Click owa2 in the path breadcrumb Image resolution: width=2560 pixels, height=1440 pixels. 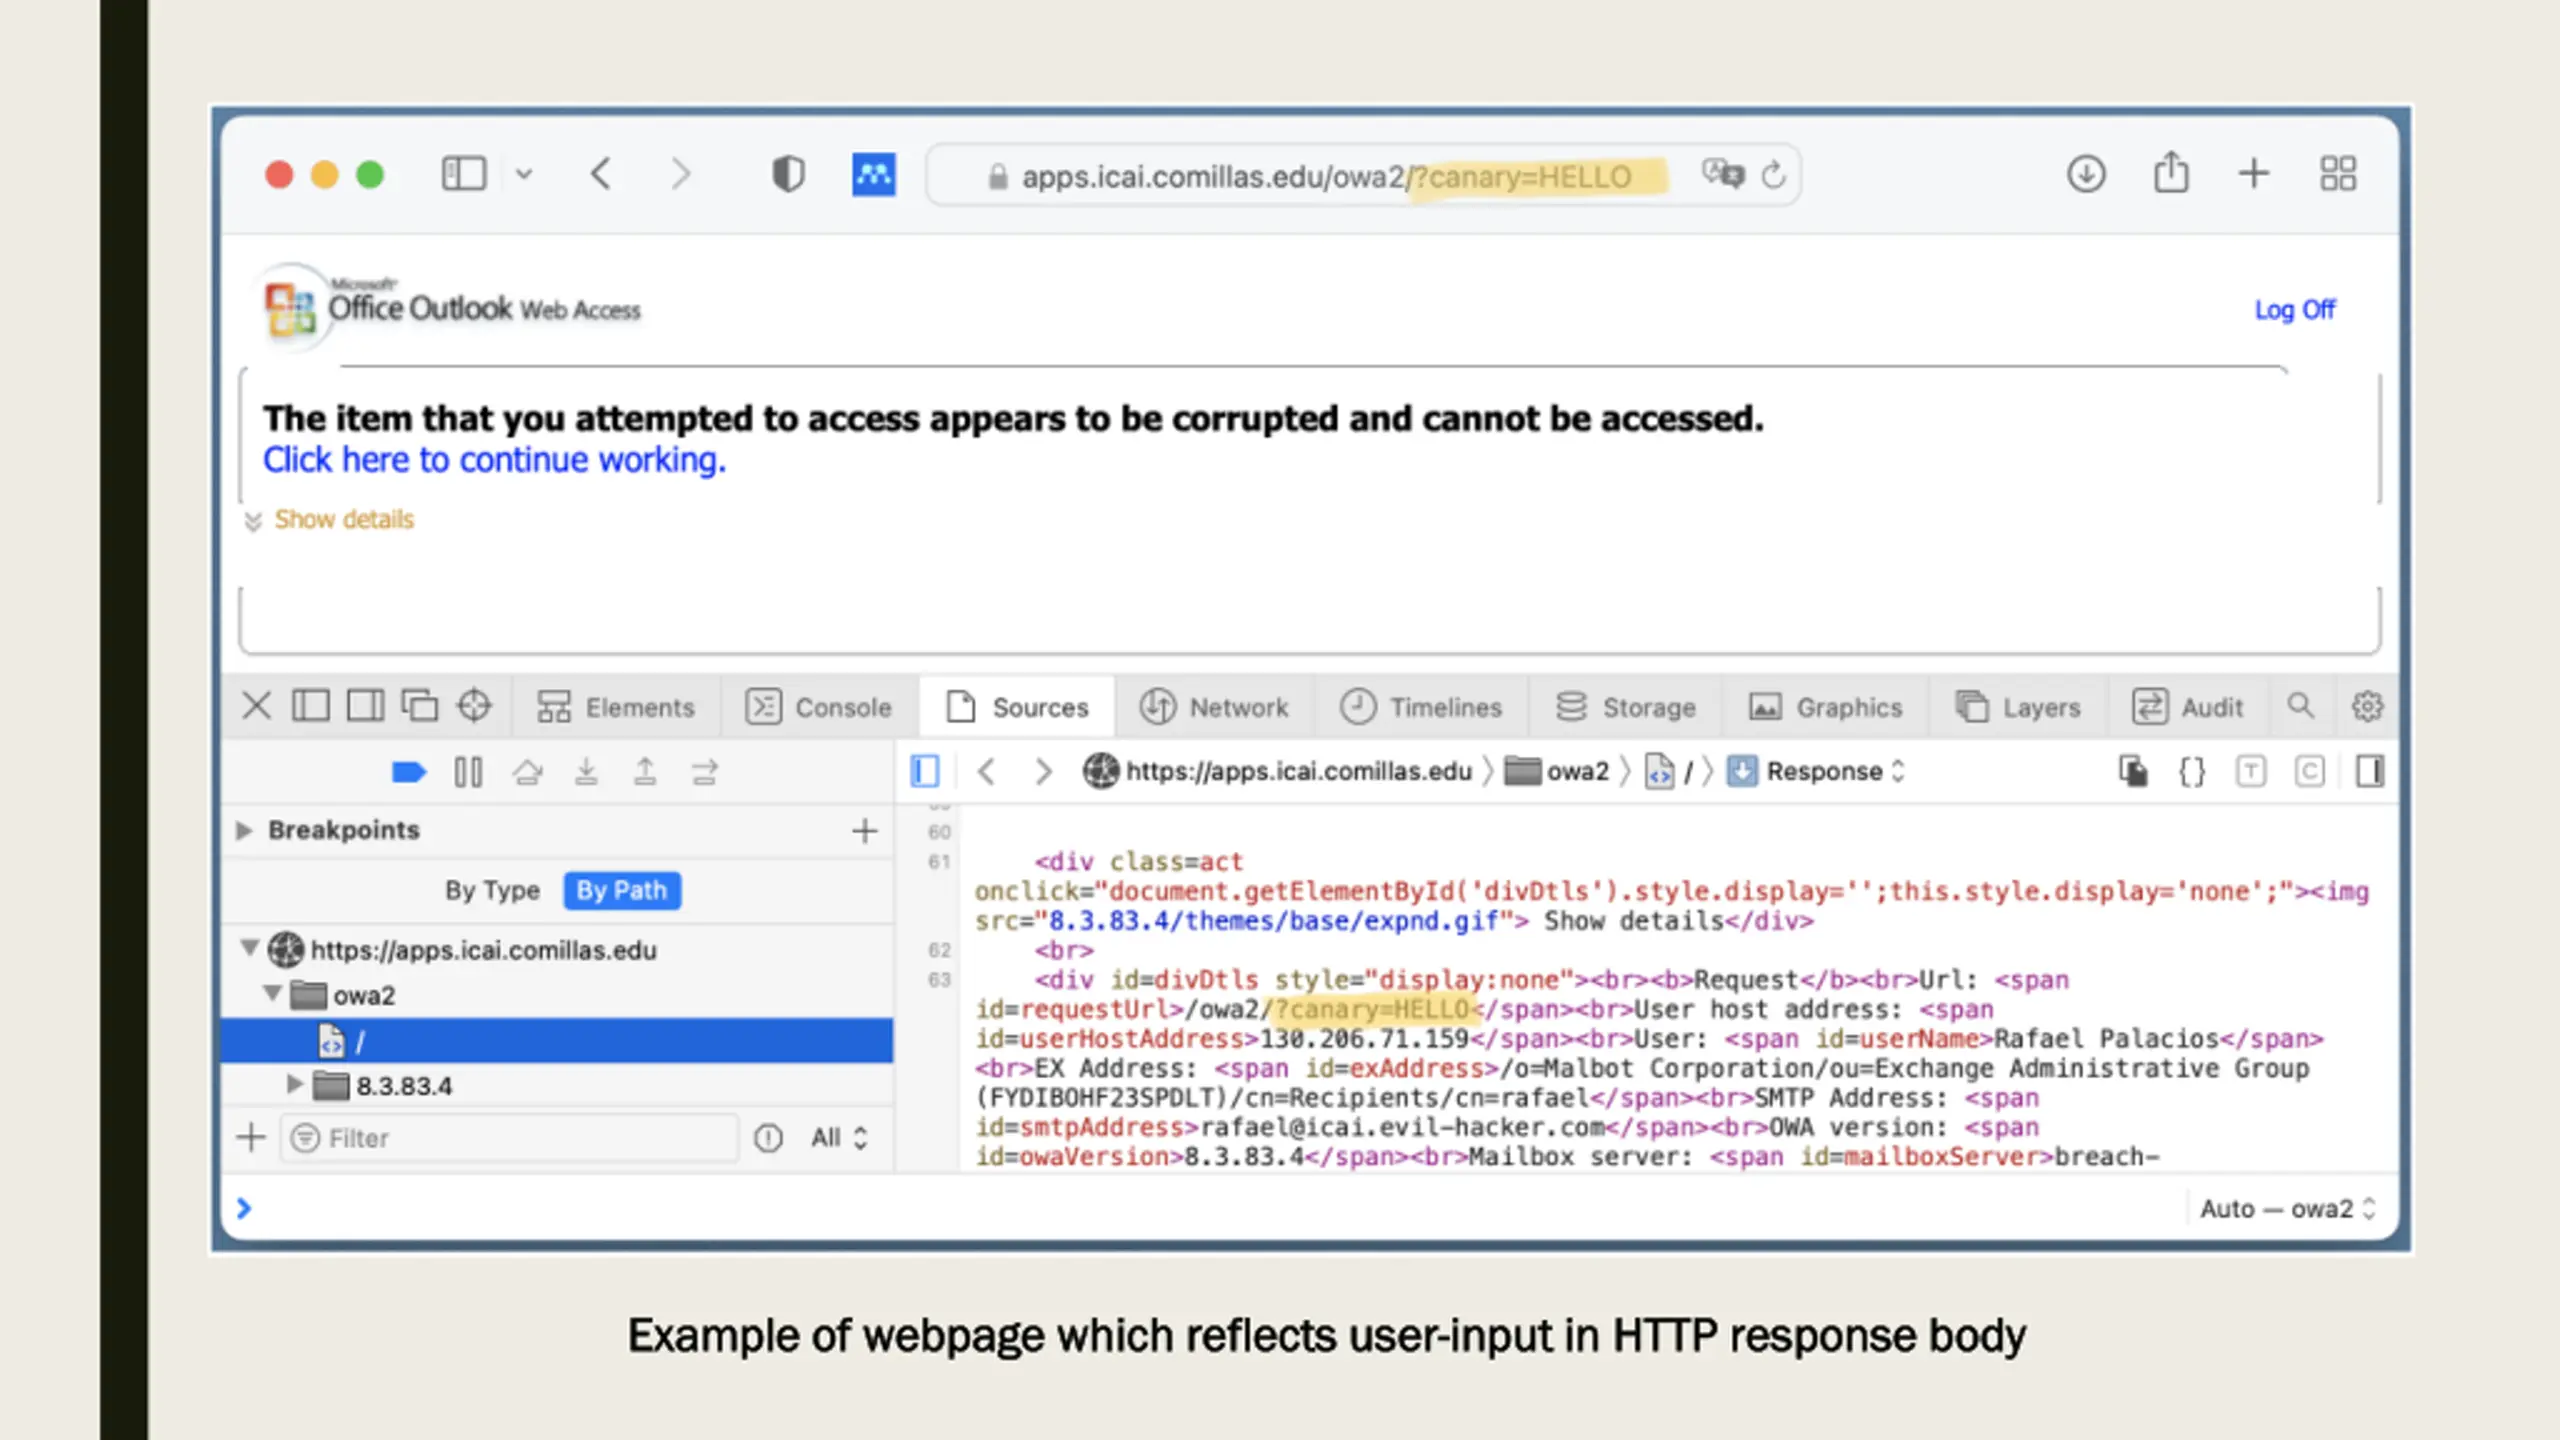1557,771
